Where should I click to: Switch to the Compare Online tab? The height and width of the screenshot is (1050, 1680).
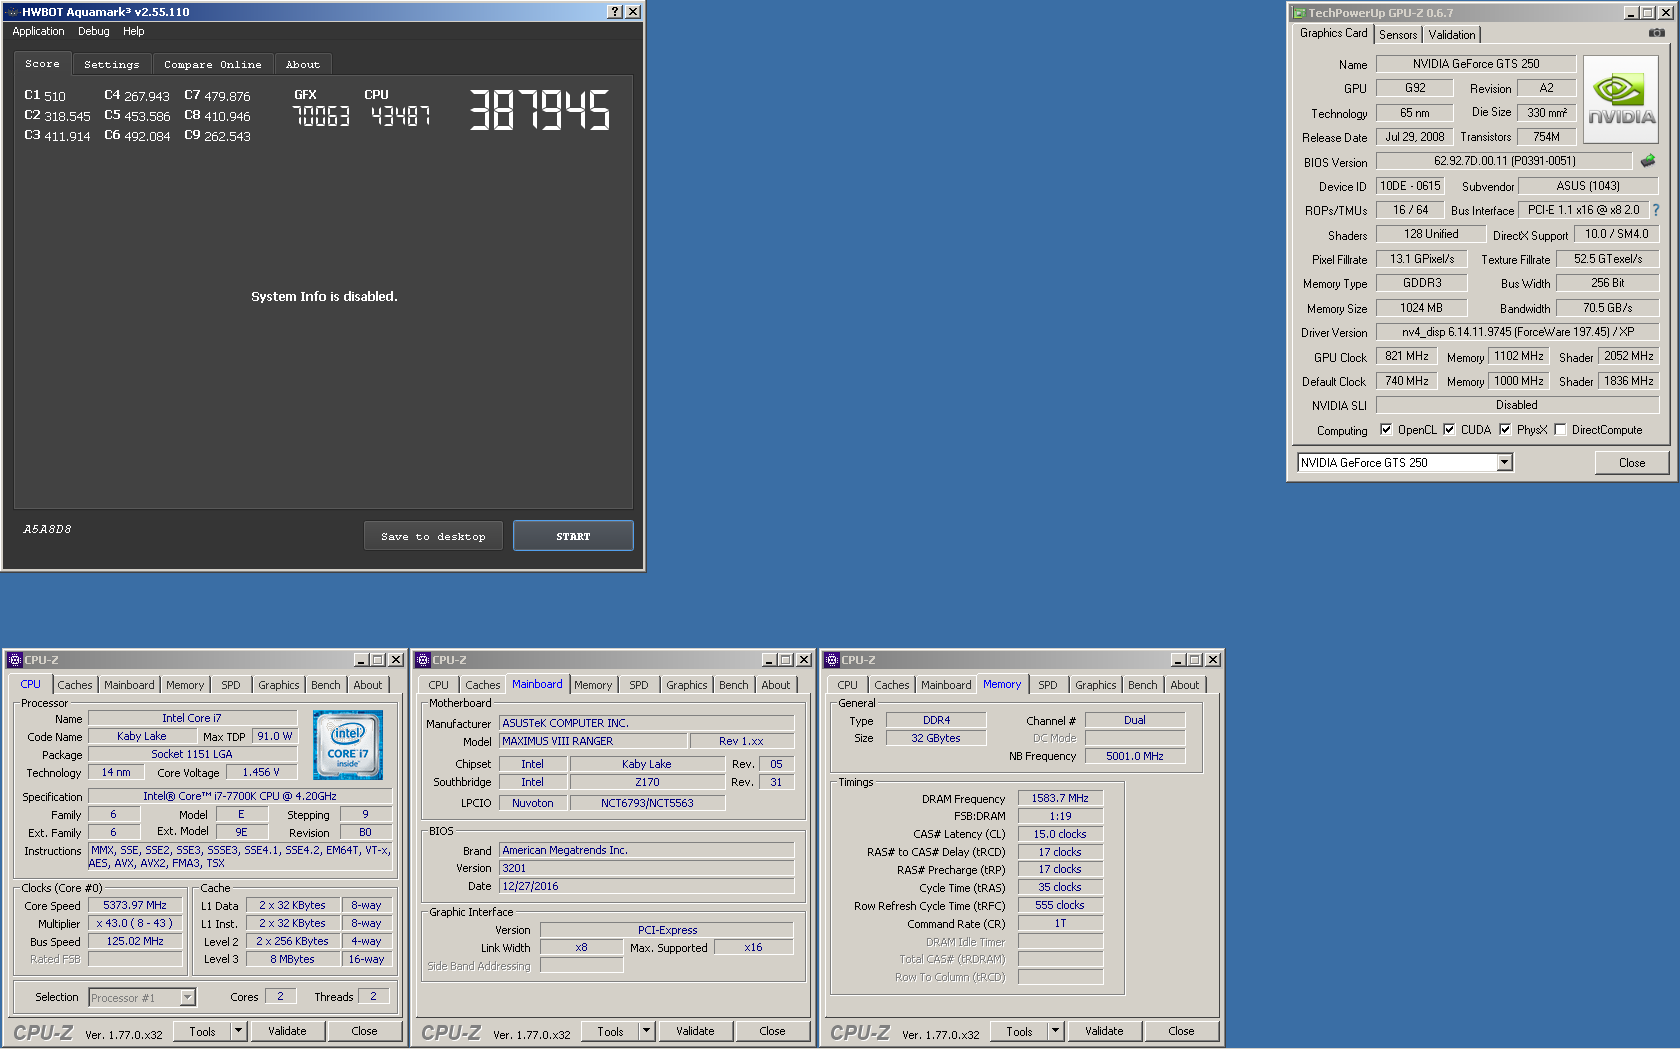213,64
